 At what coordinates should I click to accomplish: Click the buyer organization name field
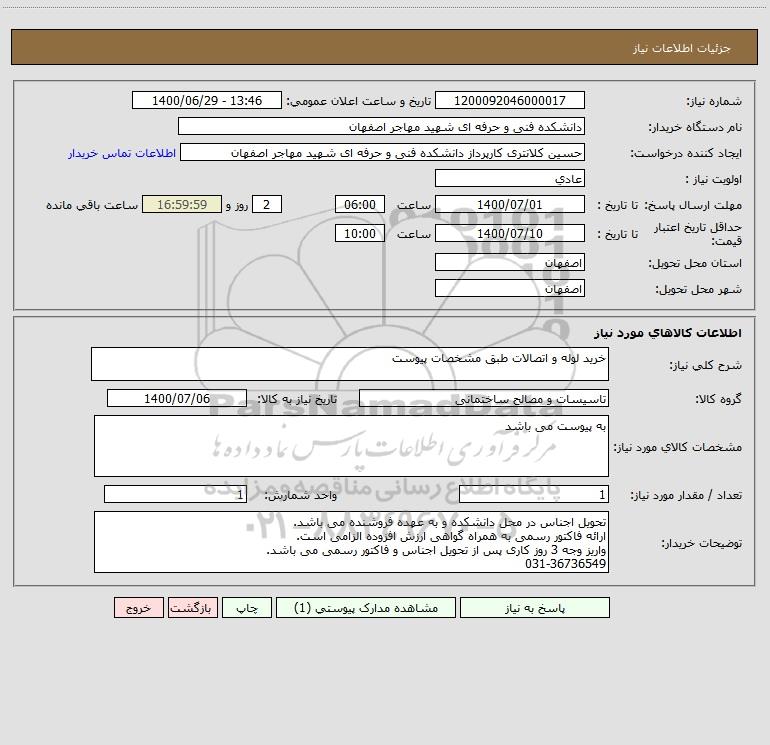(x=381, y=126)
